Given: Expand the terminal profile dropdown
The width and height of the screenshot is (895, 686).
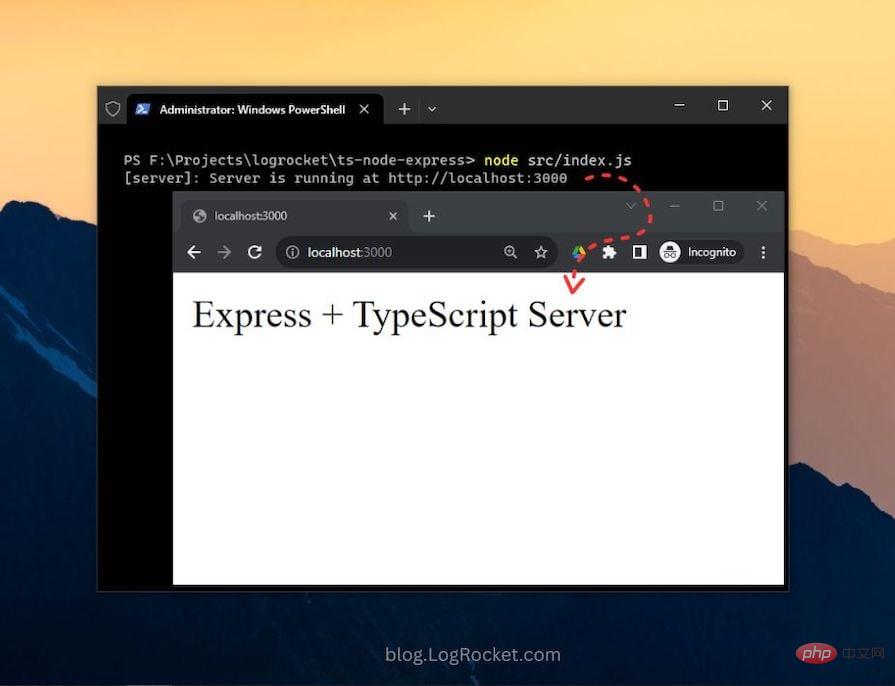Looking at the screenshot, I should point(432,109).
